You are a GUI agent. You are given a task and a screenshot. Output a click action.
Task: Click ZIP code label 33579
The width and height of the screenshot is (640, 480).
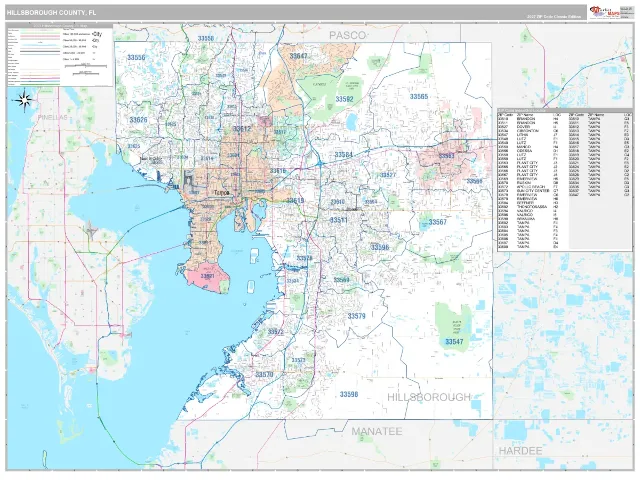pyautogui.click(x=356, y=316)
